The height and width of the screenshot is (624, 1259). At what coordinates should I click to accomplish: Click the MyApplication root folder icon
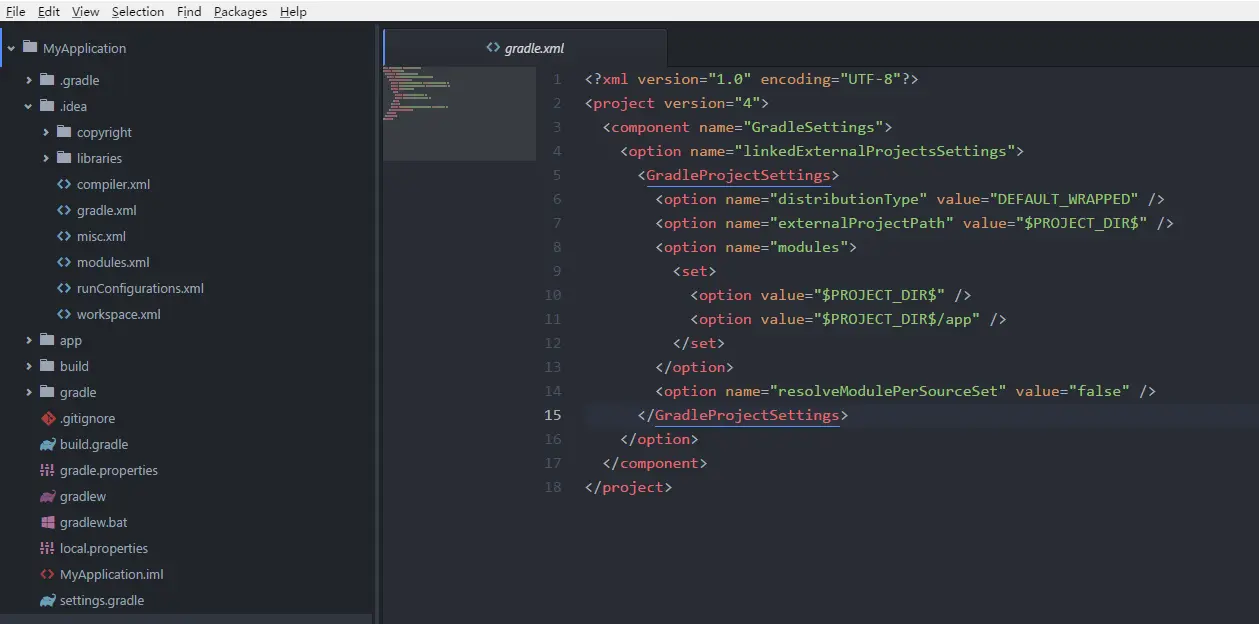pyautogui.click(x=30, y=48)
